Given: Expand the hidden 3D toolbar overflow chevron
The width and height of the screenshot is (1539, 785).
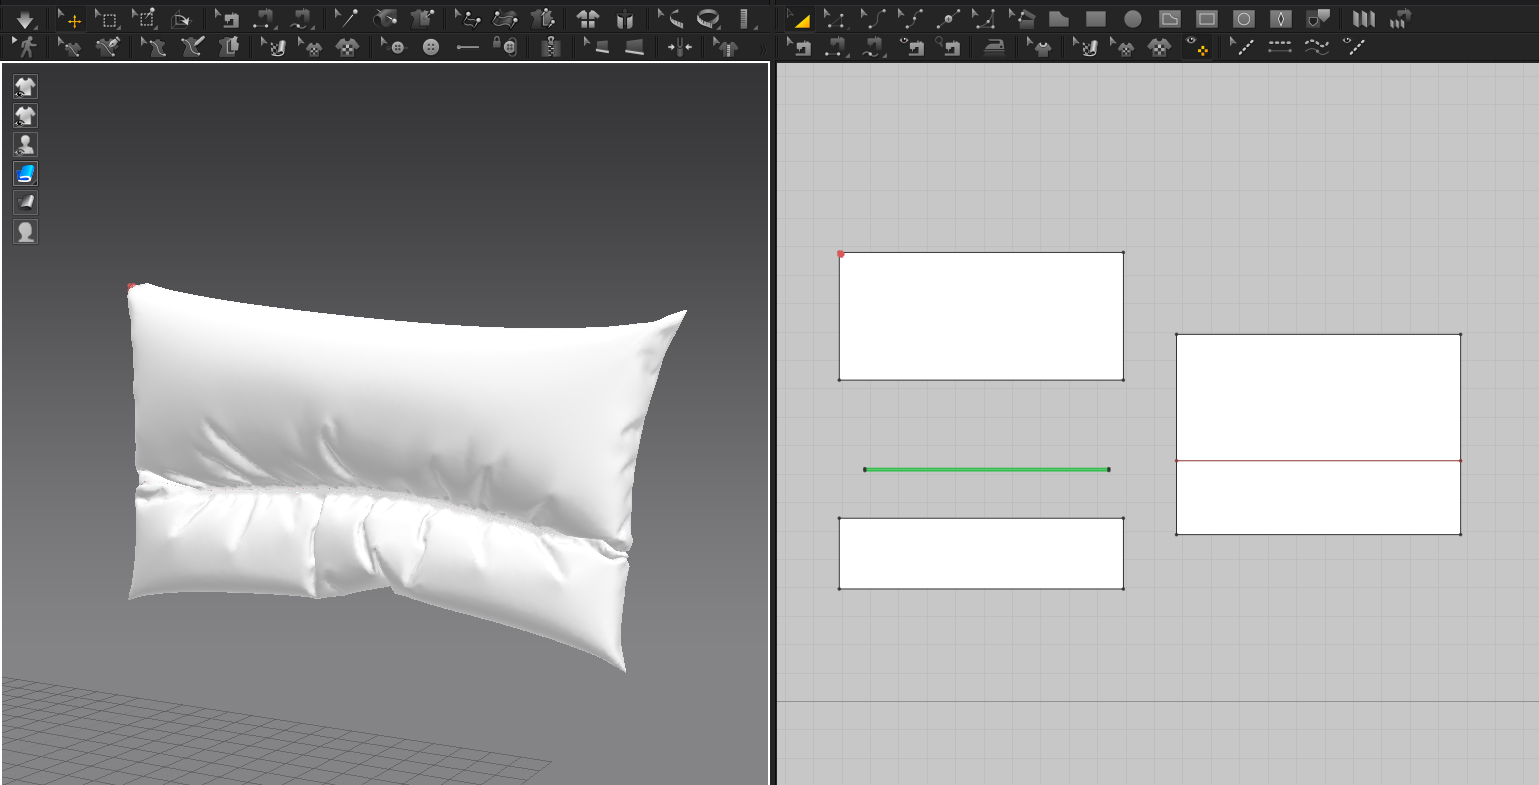Looking at the screenshot, I should 763,47.
